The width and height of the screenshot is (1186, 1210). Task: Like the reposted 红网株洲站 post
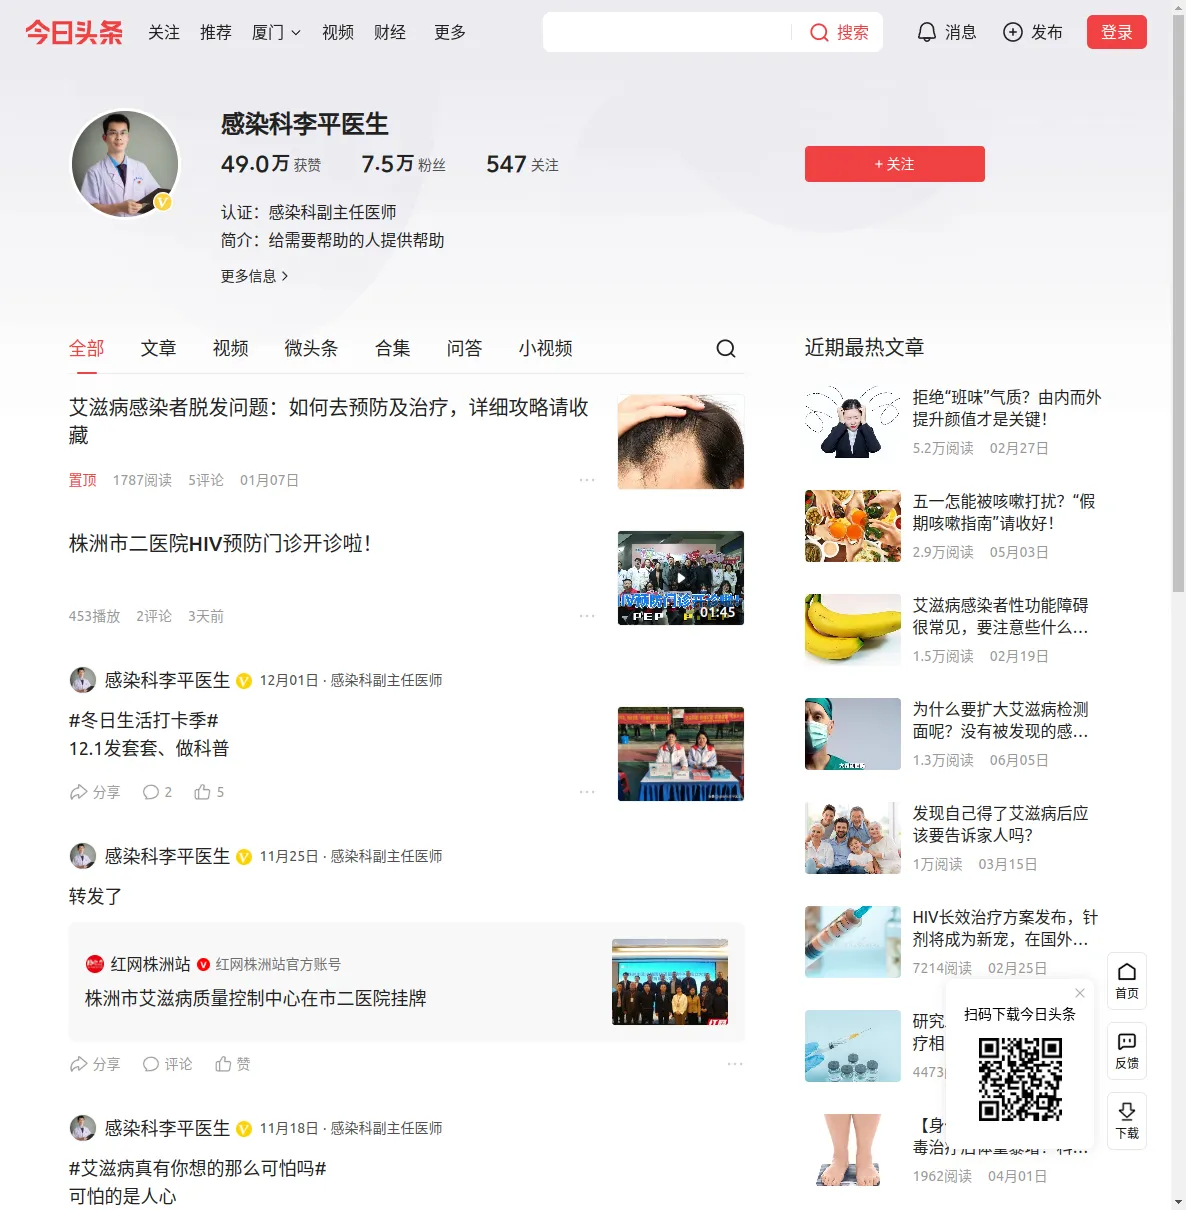pyautogui.click(x=233, y=1064)
